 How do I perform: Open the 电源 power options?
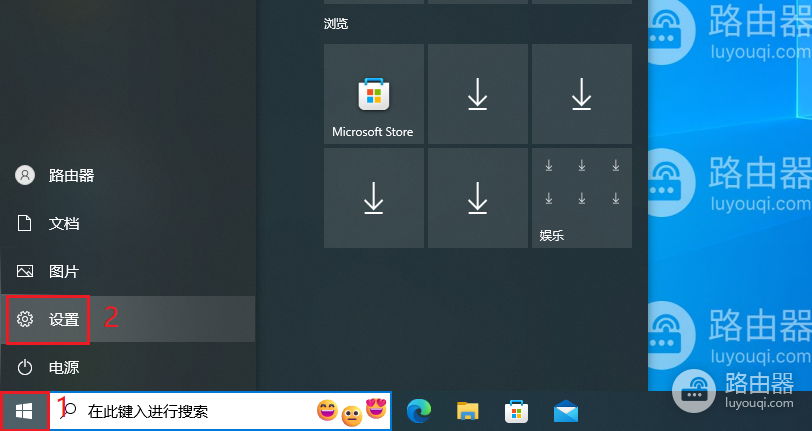[128, 368]
